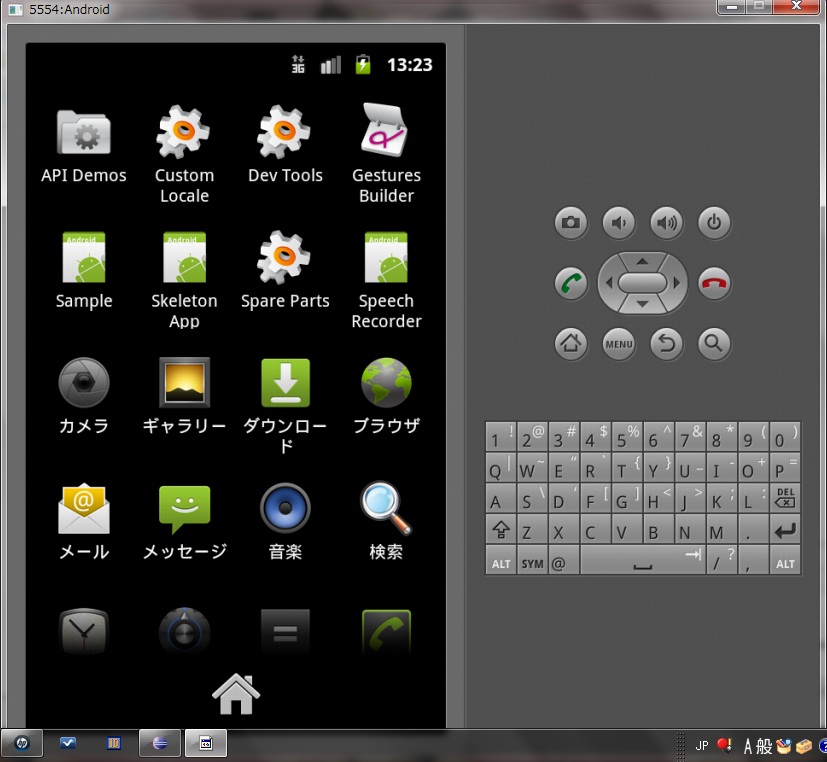
Task: Click the period key on the emulator keyboard
Action: coord(753,529)
